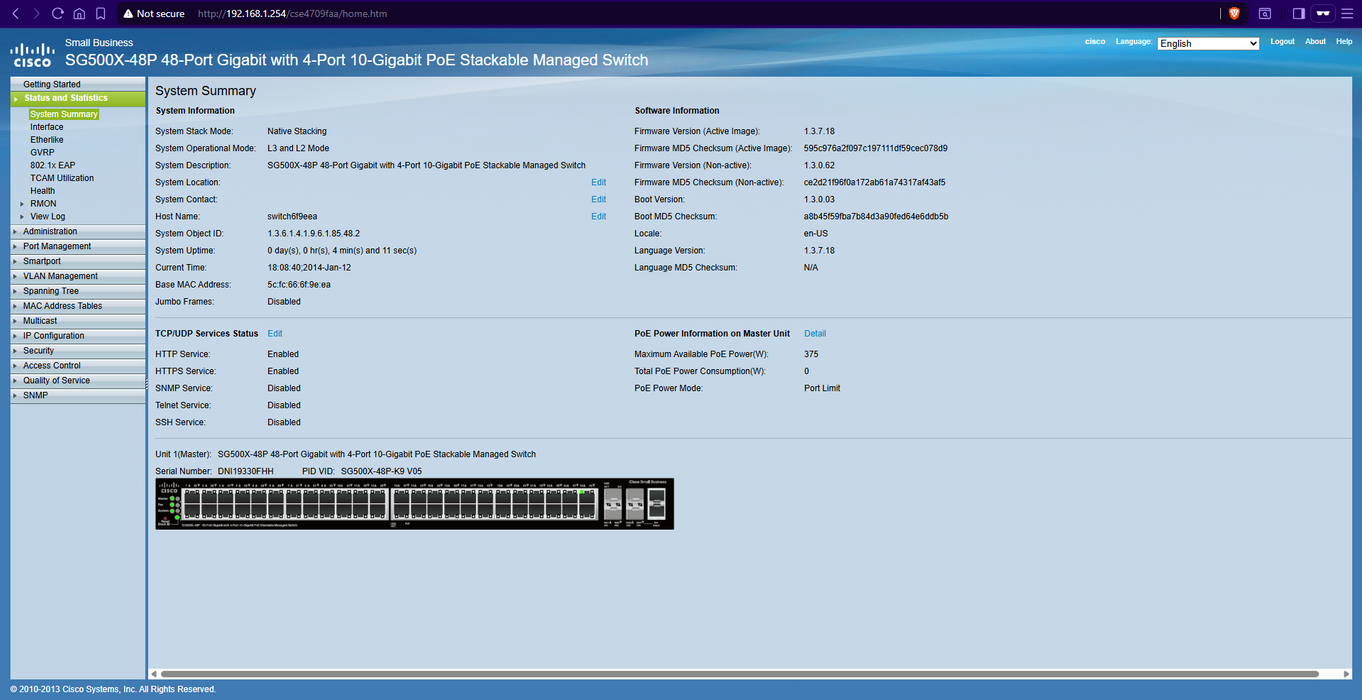The width and height of the screenshot is (1362, 700).
Task: Open the Brave Shields lion icon
Action: pos(1233,14)
